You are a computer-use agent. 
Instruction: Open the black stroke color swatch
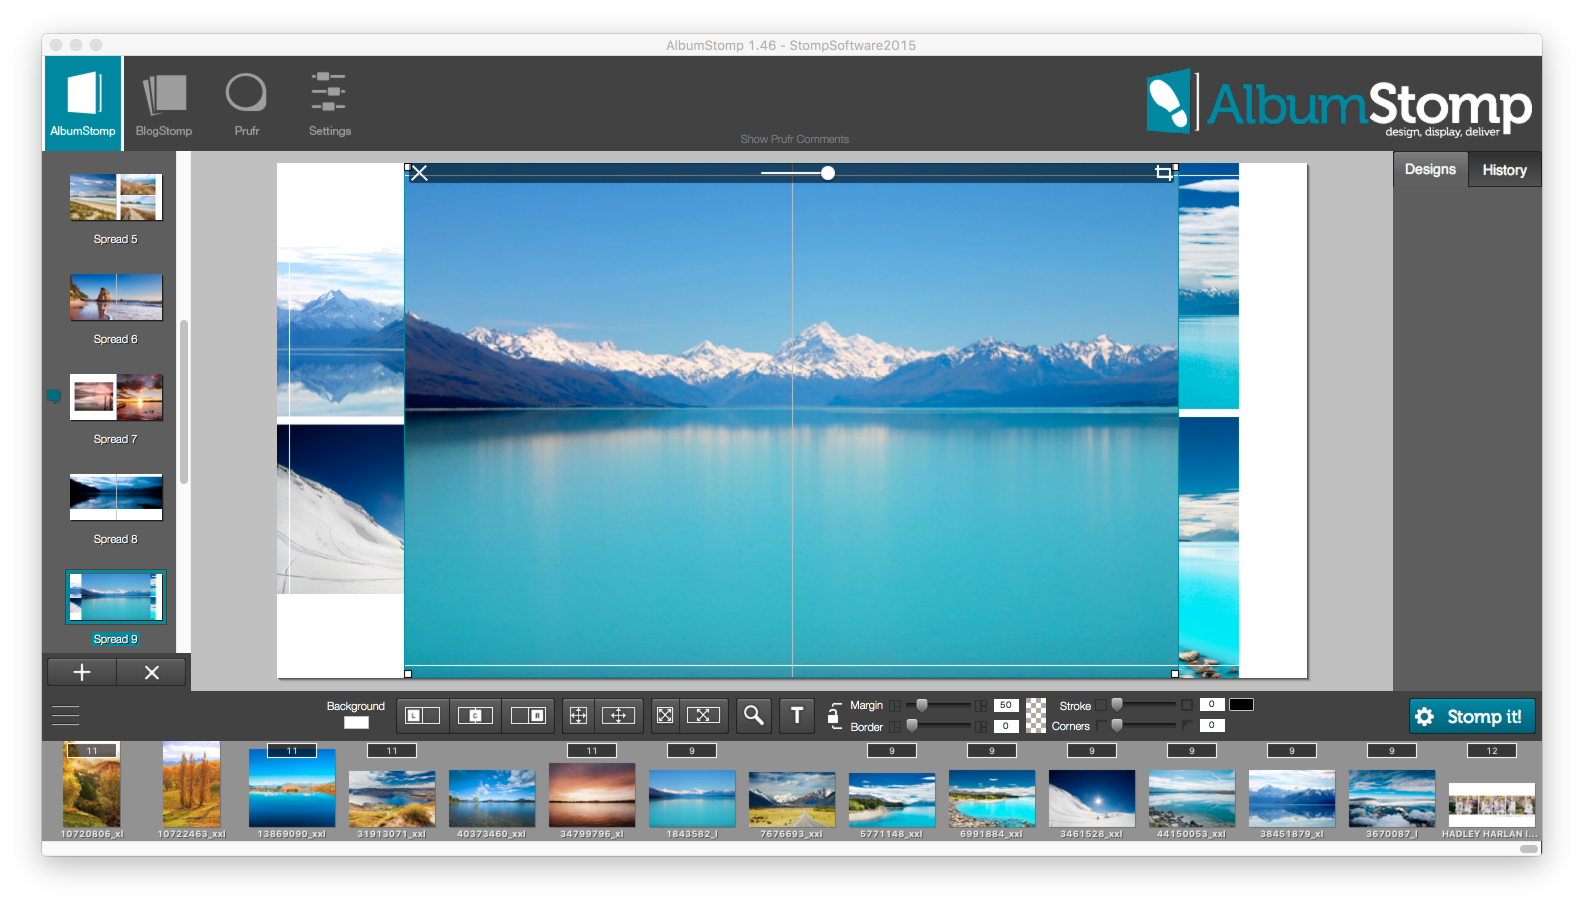[1241, 704]
